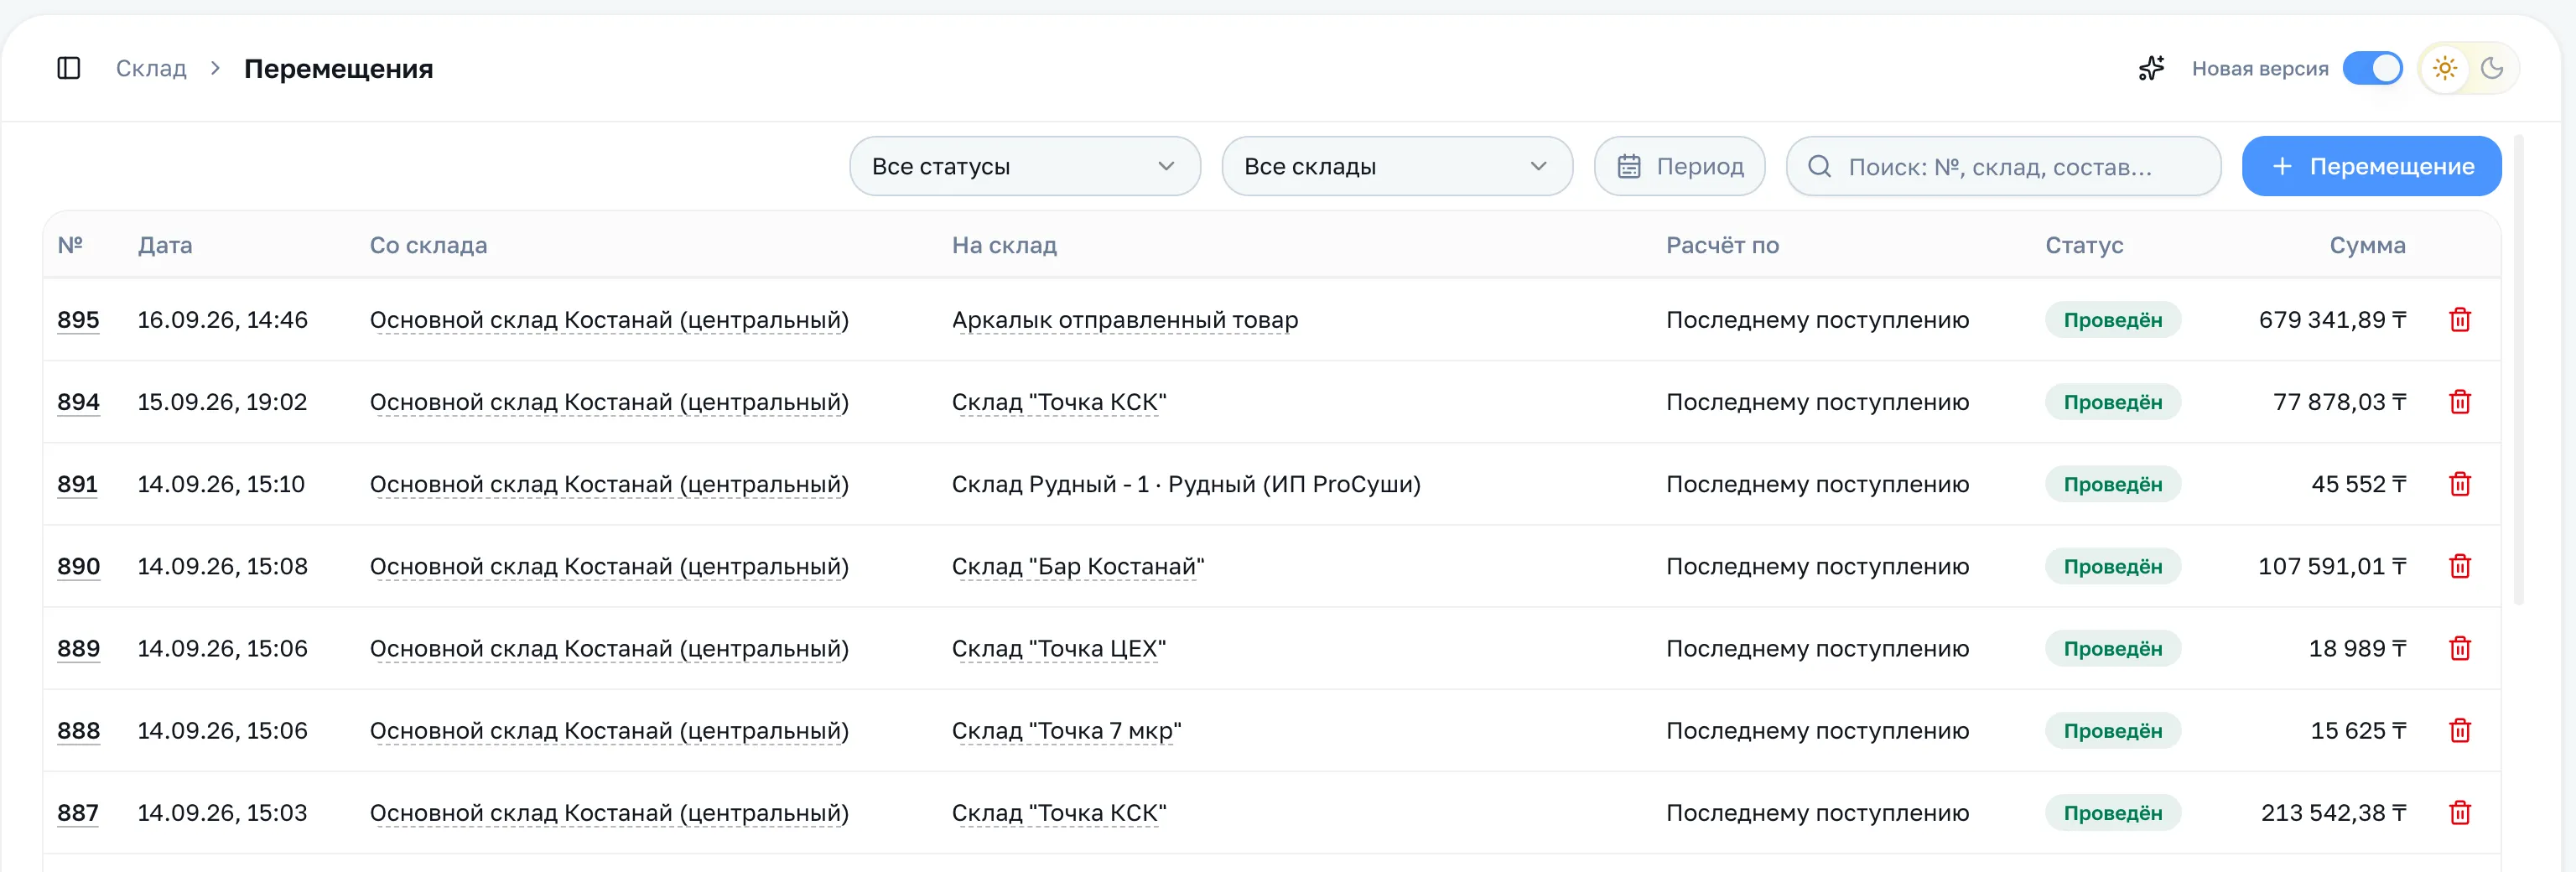The height and width of the screenshot is (872, 2576).
Task: Open the Период date picker
Action: click(1679, 166)
